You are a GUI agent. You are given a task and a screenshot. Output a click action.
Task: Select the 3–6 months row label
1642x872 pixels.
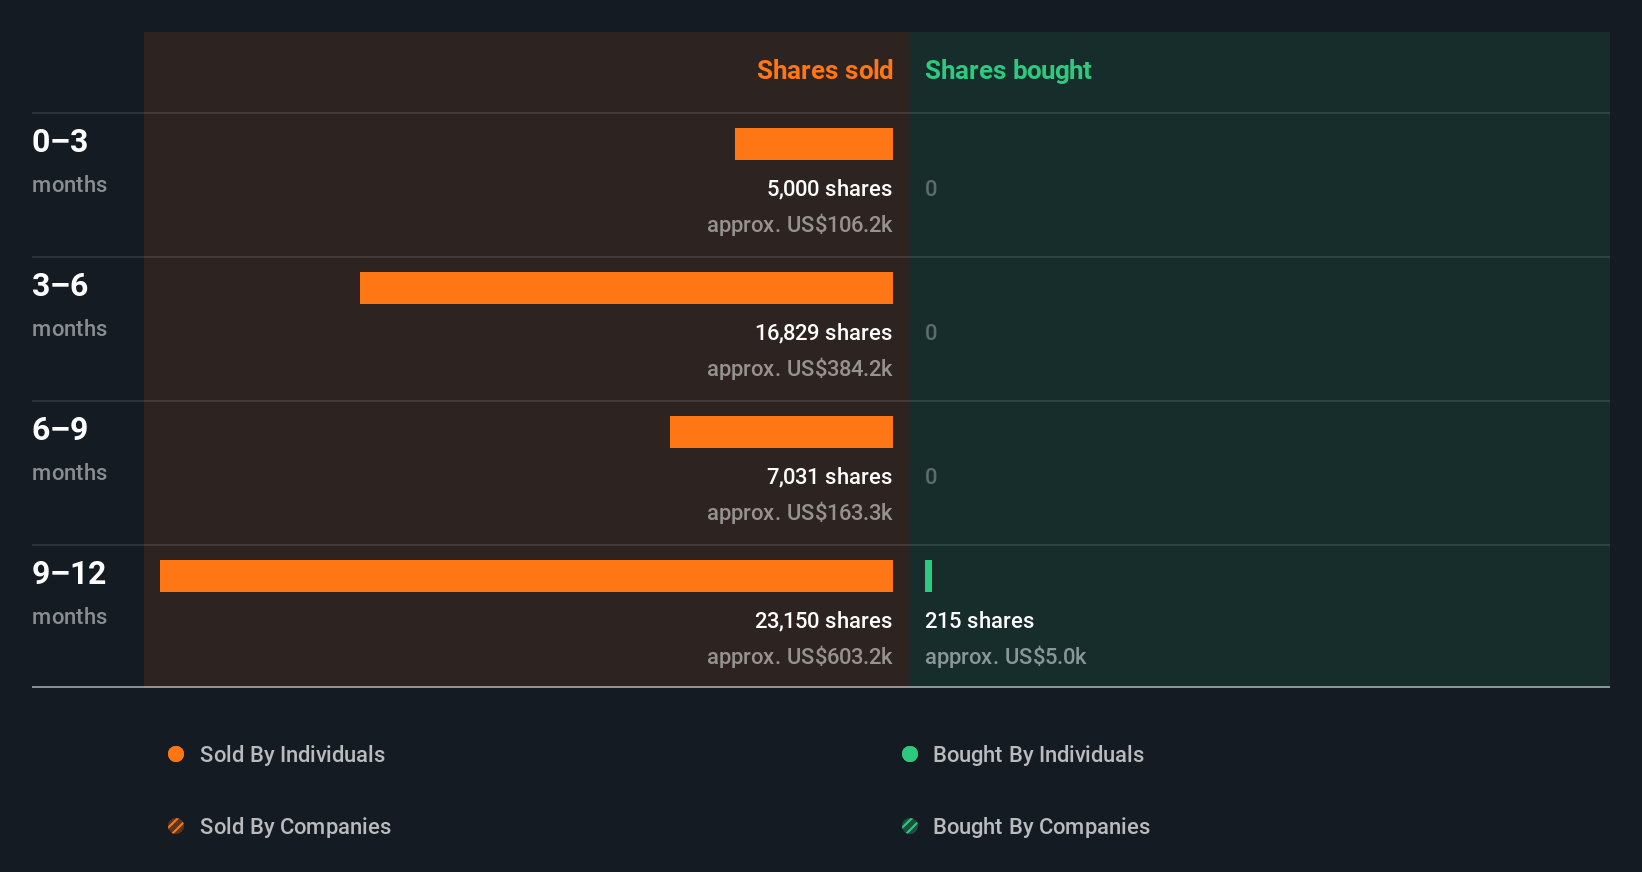[69, 305]
